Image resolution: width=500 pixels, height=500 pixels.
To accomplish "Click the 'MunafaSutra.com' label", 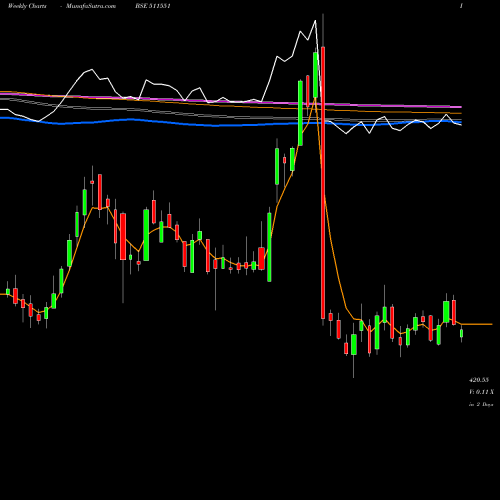I will 91,6.
